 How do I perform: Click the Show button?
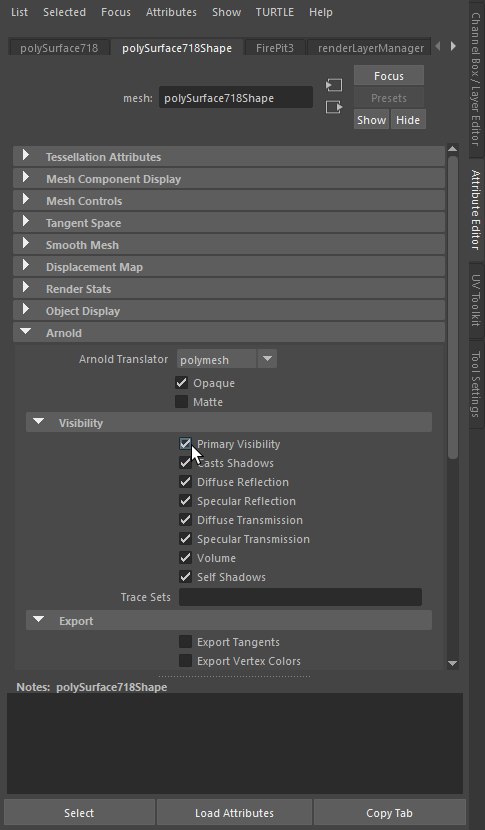pos(371,120)
